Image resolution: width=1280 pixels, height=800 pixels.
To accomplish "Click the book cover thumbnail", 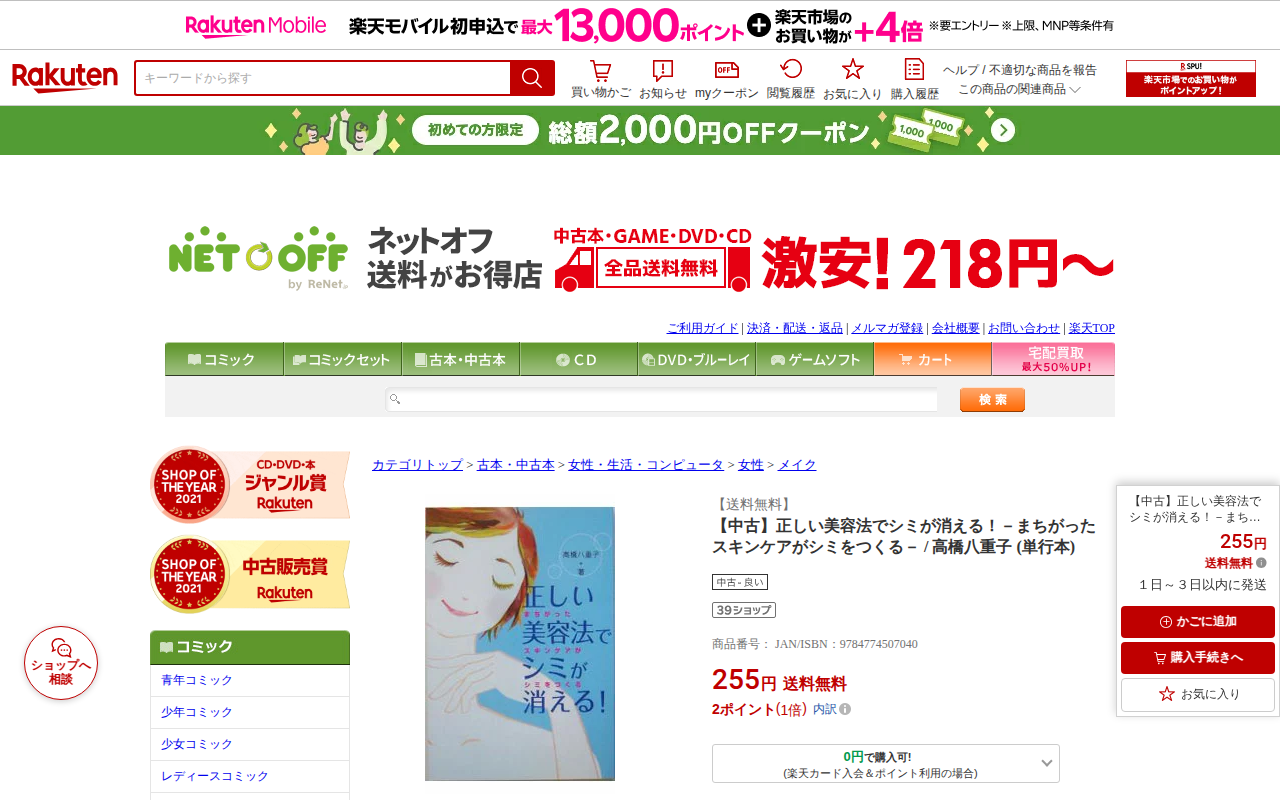I will click(x=520, y=644).
